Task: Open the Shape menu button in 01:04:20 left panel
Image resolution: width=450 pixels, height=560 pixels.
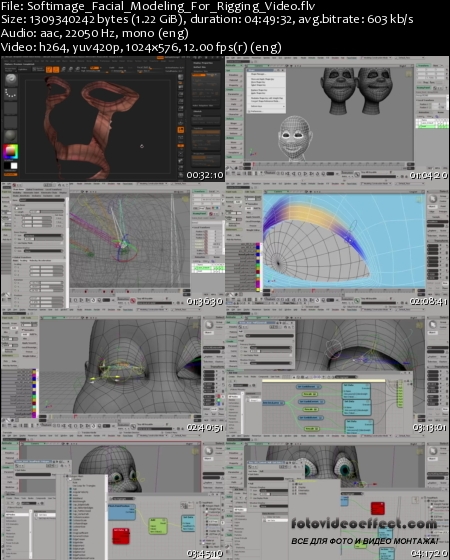Action: (233, 124)
